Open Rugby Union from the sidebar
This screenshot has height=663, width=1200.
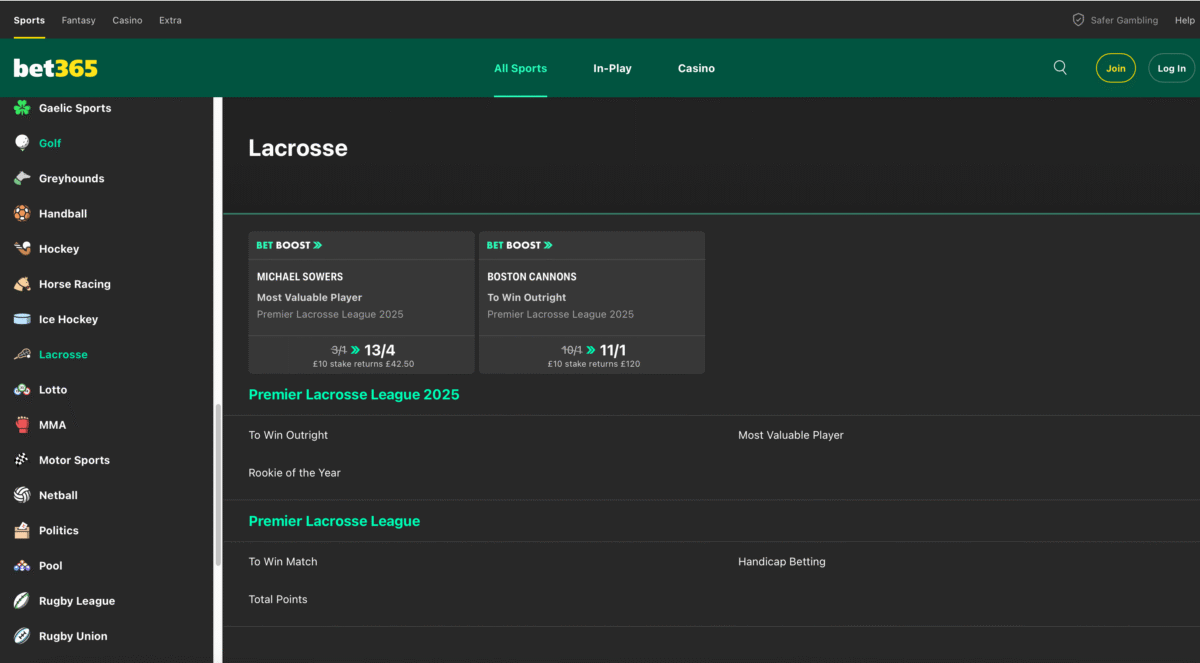click(x=73, y=636)
